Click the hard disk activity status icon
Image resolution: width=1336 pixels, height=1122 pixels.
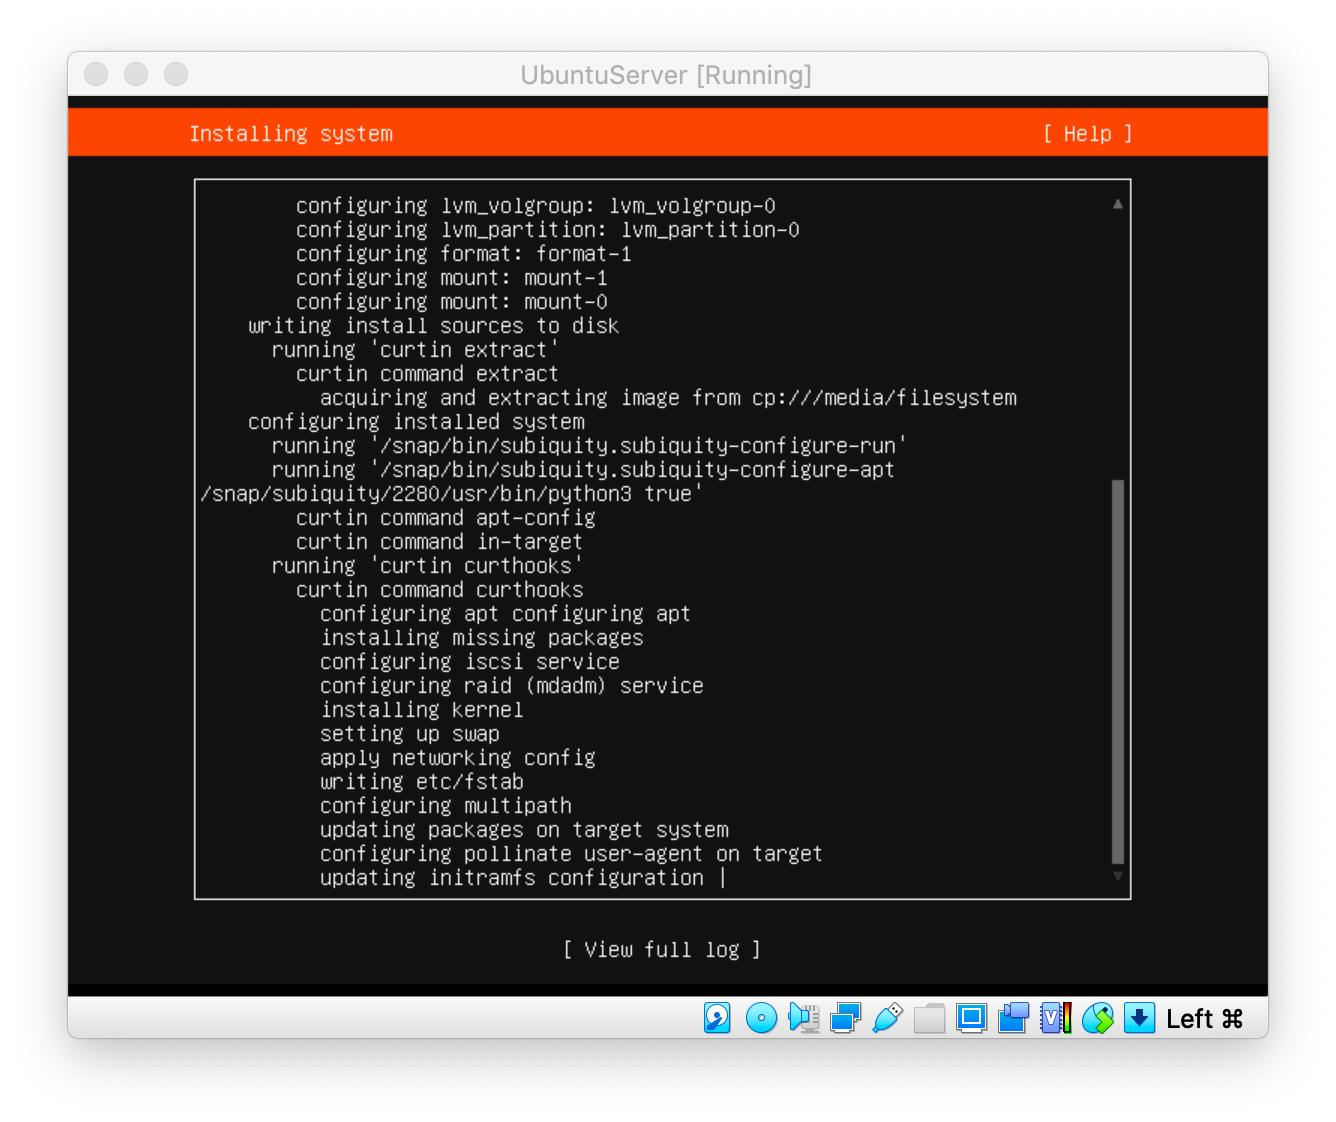tap(717, 1018)
